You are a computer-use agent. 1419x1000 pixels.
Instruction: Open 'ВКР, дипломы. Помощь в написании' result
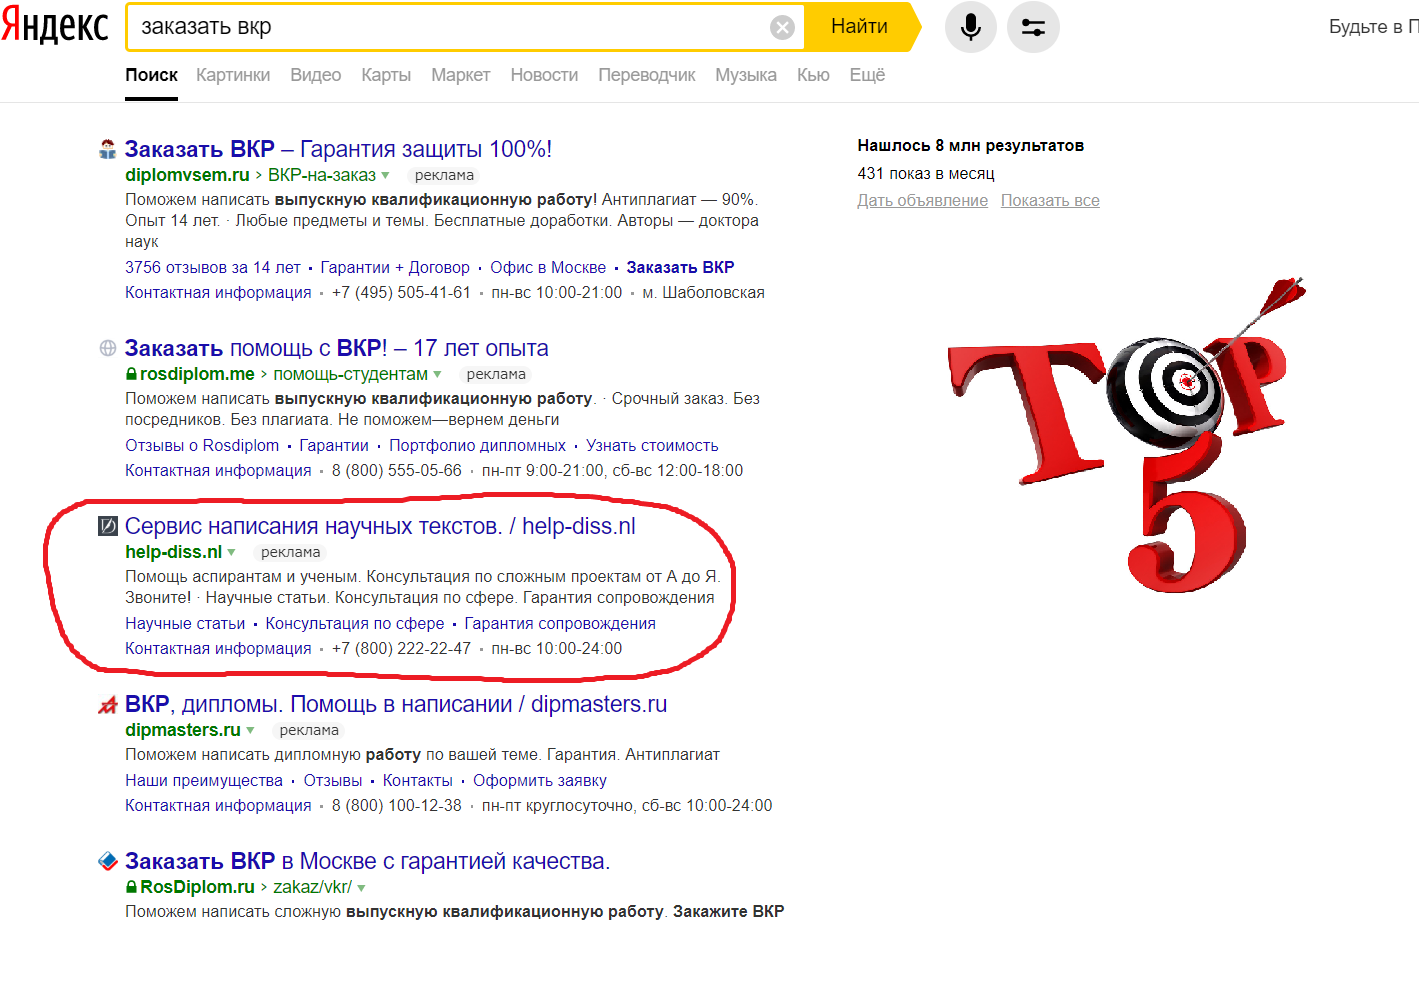click(x=396, y=704)
